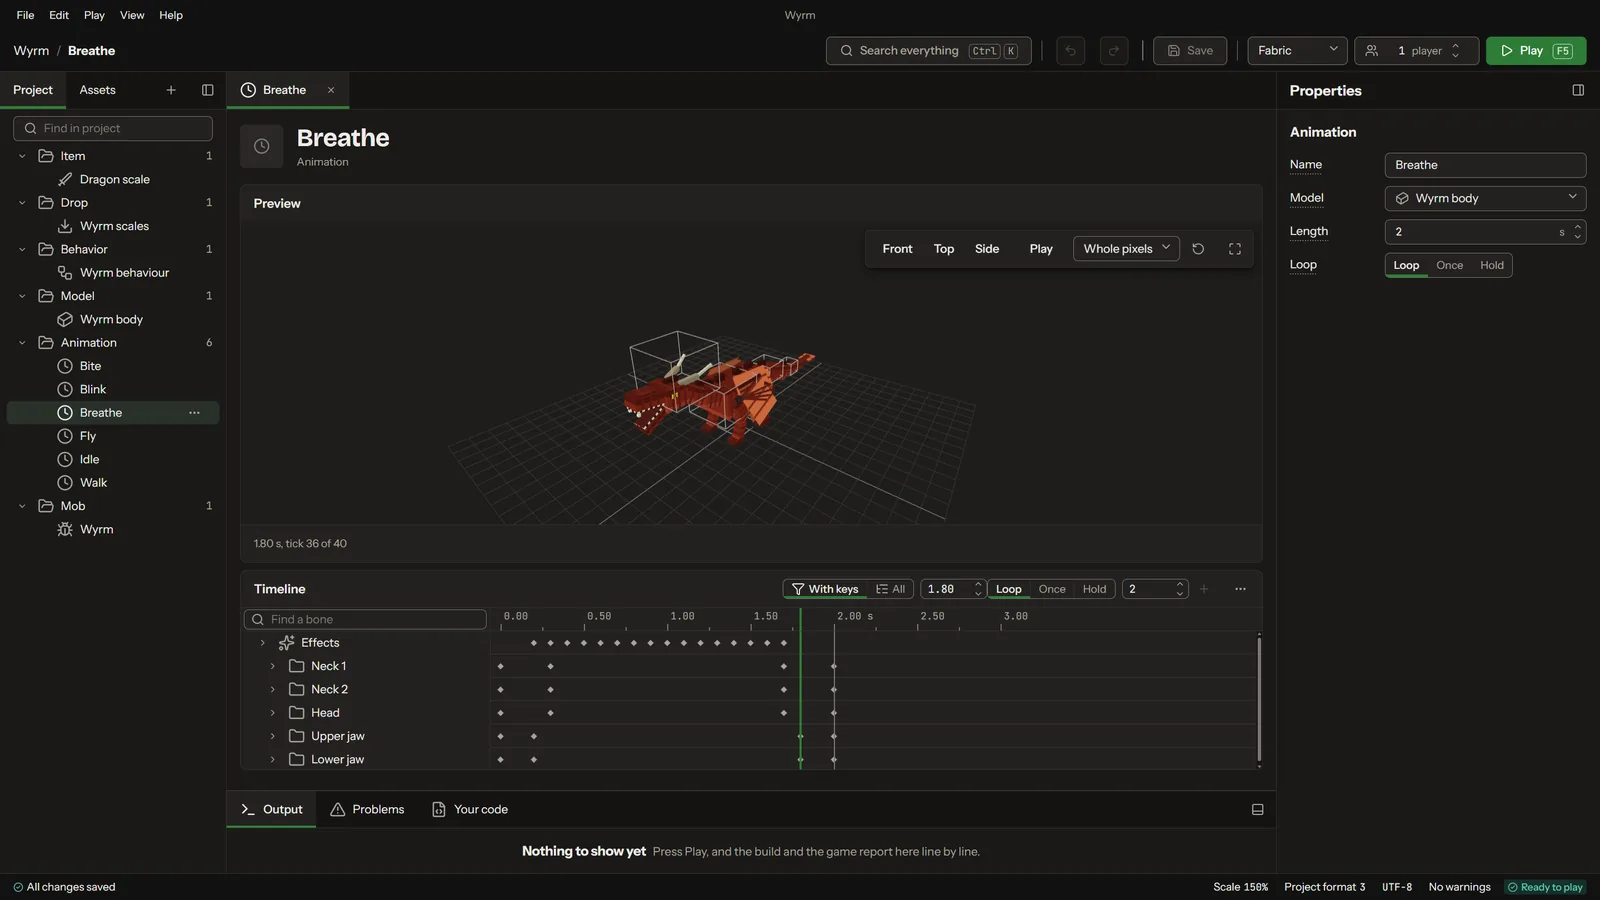Set timeline loop mode to Hold
The height and width of the screenshot is (900, 1600).
[x=1094, y=589]
